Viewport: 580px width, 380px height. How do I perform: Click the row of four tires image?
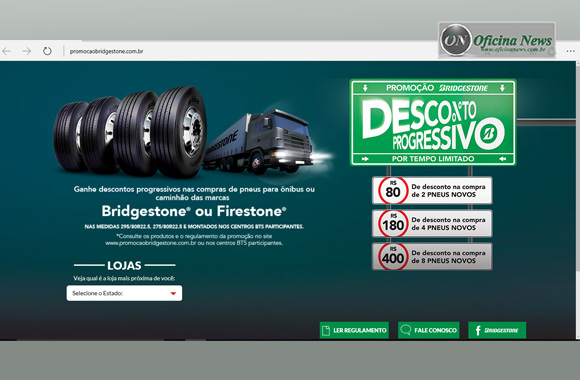(x=130, y=132)
